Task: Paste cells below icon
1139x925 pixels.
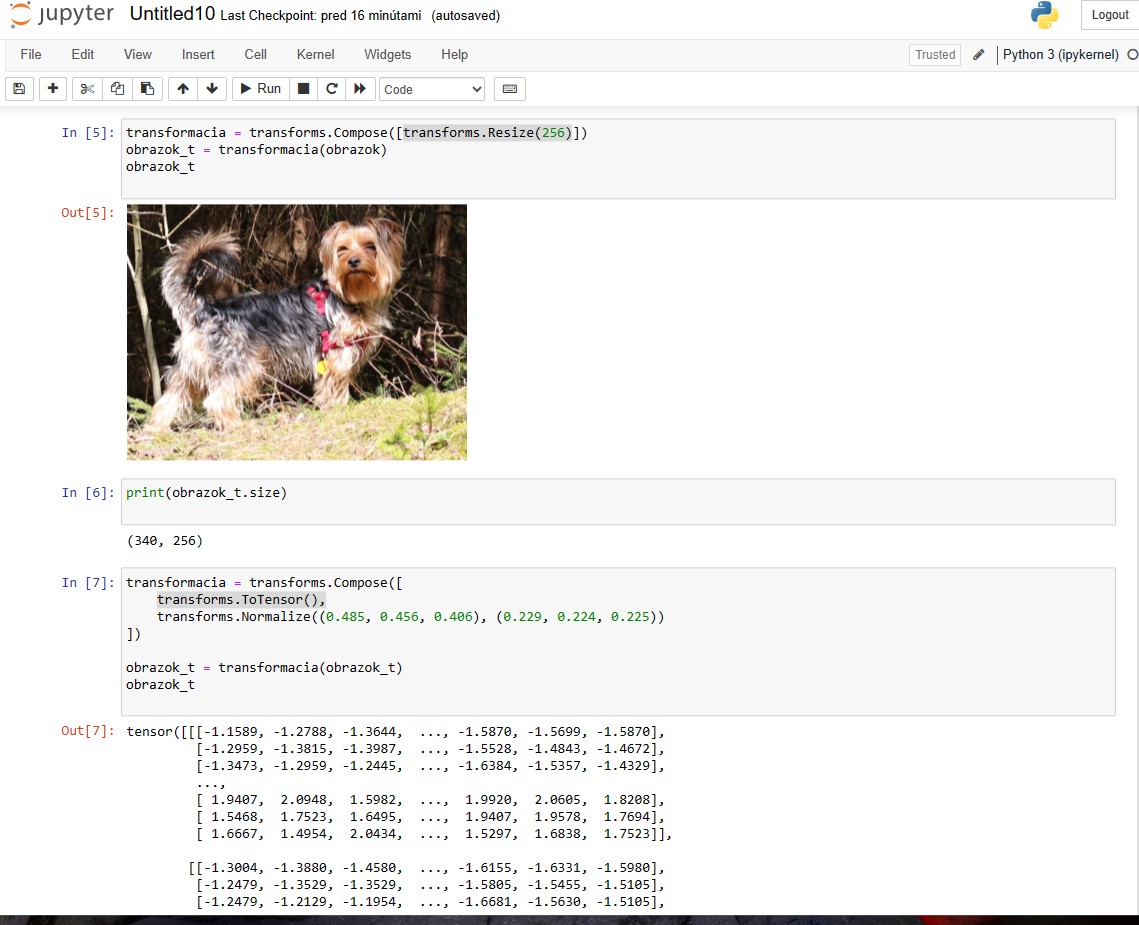Action: pos(147,89)
